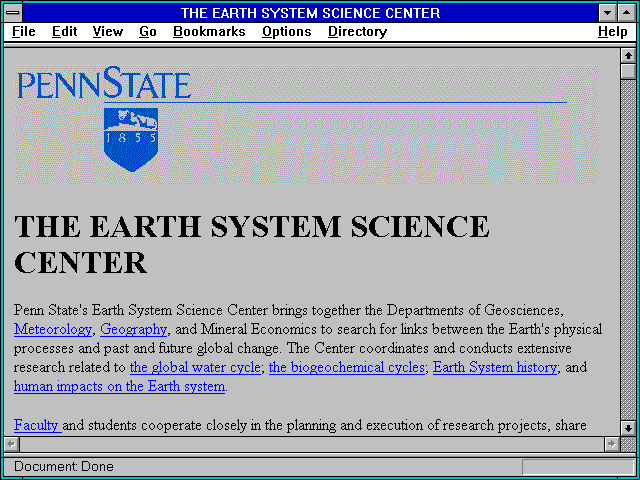Open the global water cycle link
The width and height of the screenshot is (640, 480).
tap(195, 367)
